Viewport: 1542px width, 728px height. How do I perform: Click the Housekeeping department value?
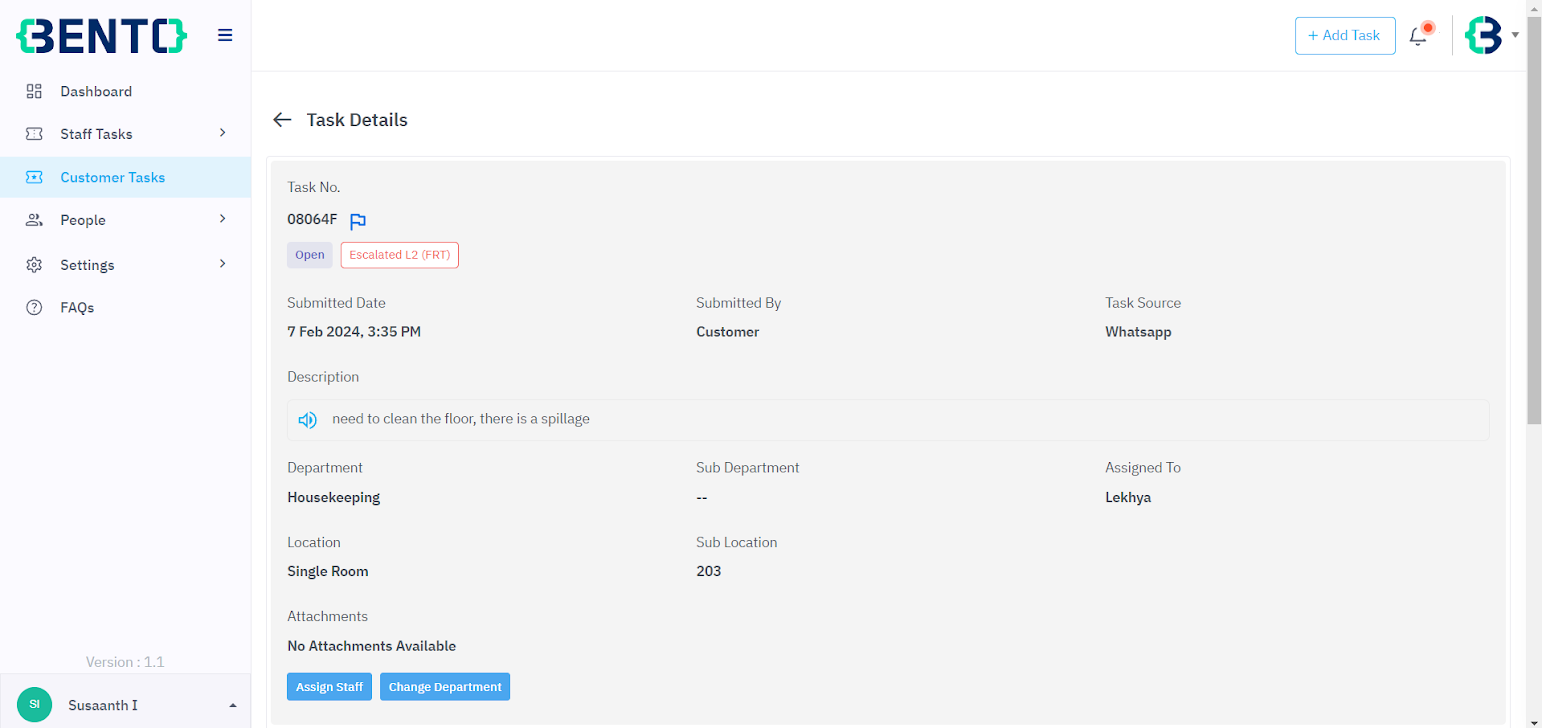tap(333, 497)
